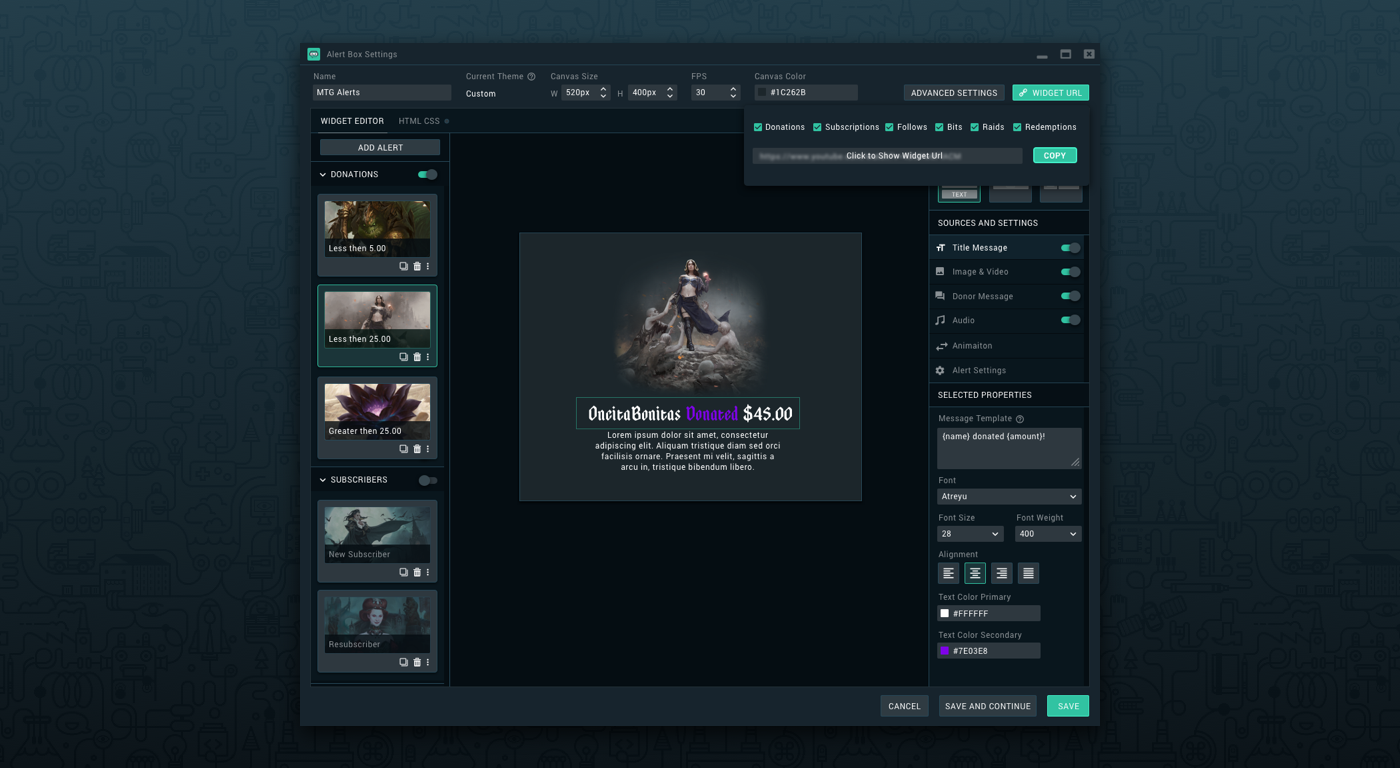Adjust canvas width stepper arrows
1400x768 pixels.
tap(603, 92)
